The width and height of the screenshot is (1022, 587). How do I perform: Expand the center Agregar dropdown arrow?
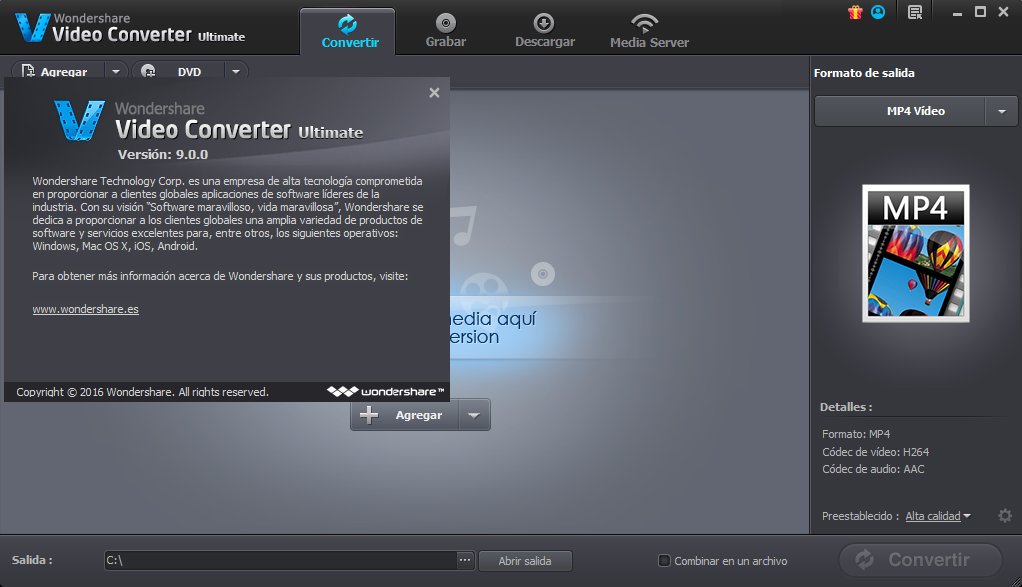coord(474,415)
